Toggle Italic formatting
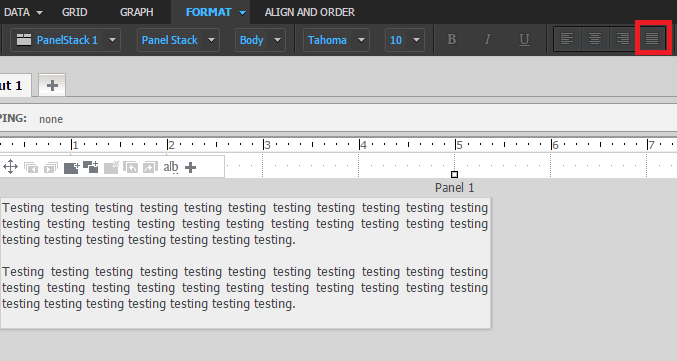This screenshot has height=361, width=677. [x=487, y=39]
